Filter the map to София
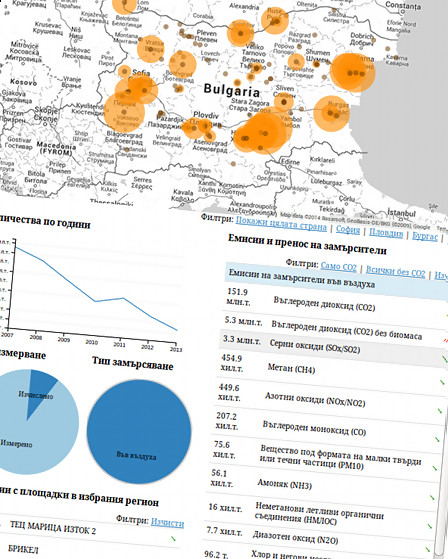The image size is (448, 559). pos(348,230)
